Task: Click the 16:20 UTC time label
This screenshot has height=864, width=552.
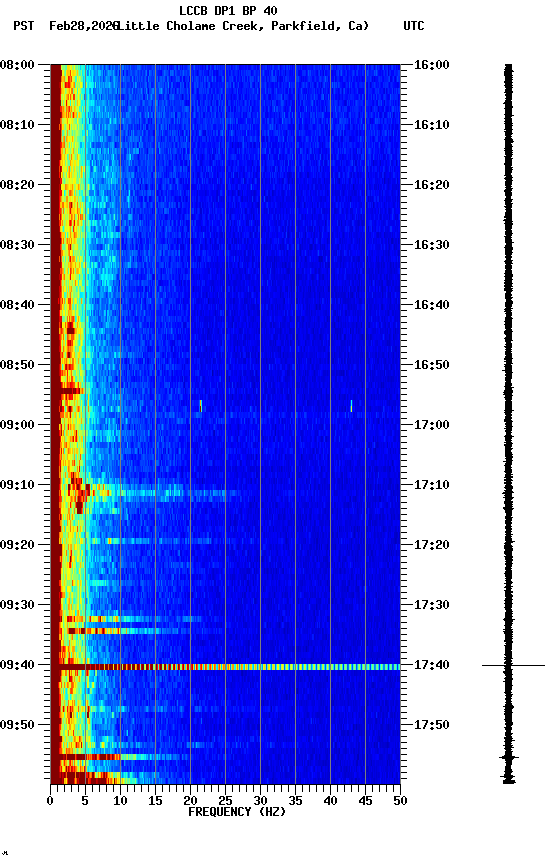Action: [431, 185]
